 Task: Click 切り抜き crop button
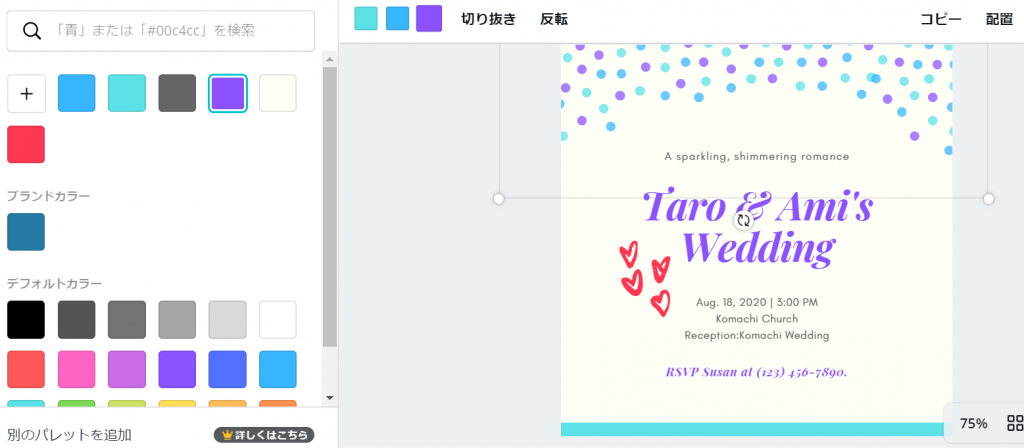(488, 19)
